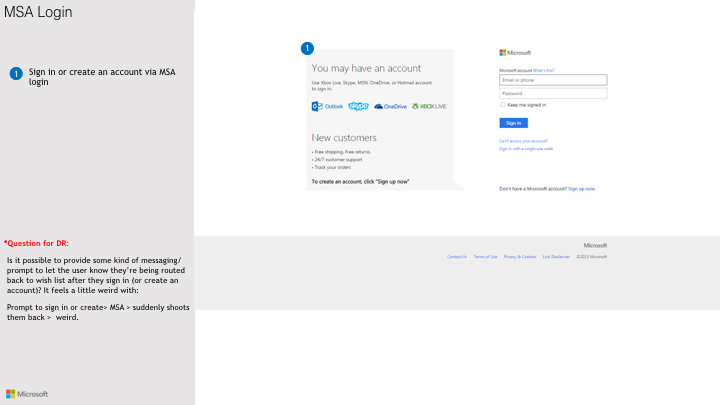Click the Microsoft text in the page footer

pos(595,246)
